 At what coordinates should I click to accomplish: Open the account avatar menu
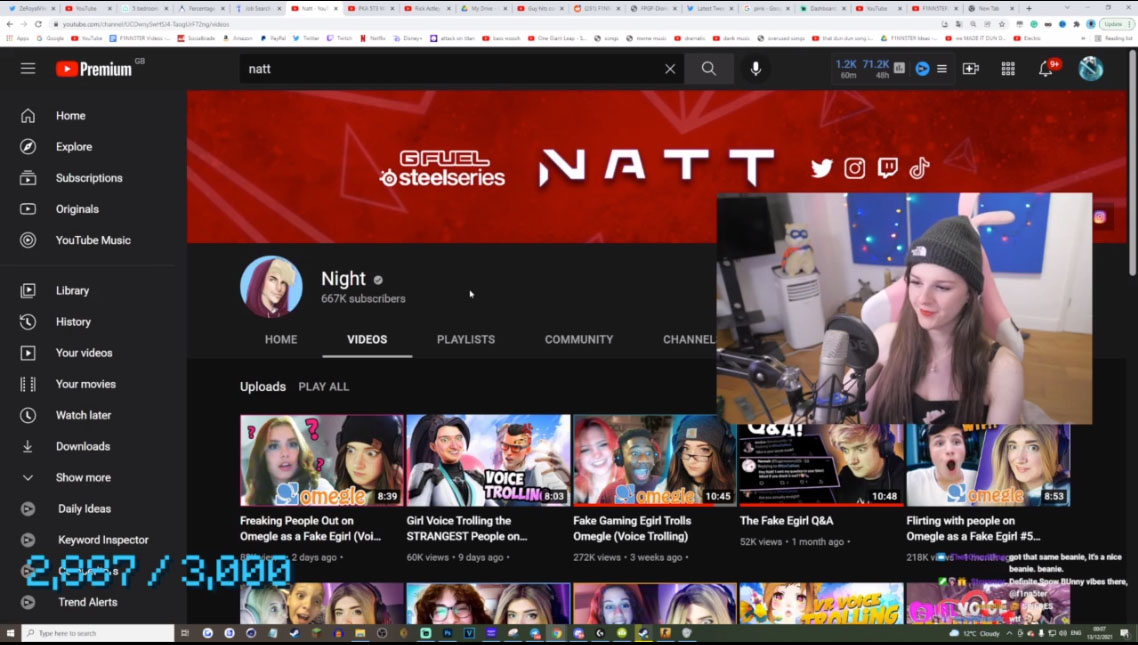(x=1090, y=69)
